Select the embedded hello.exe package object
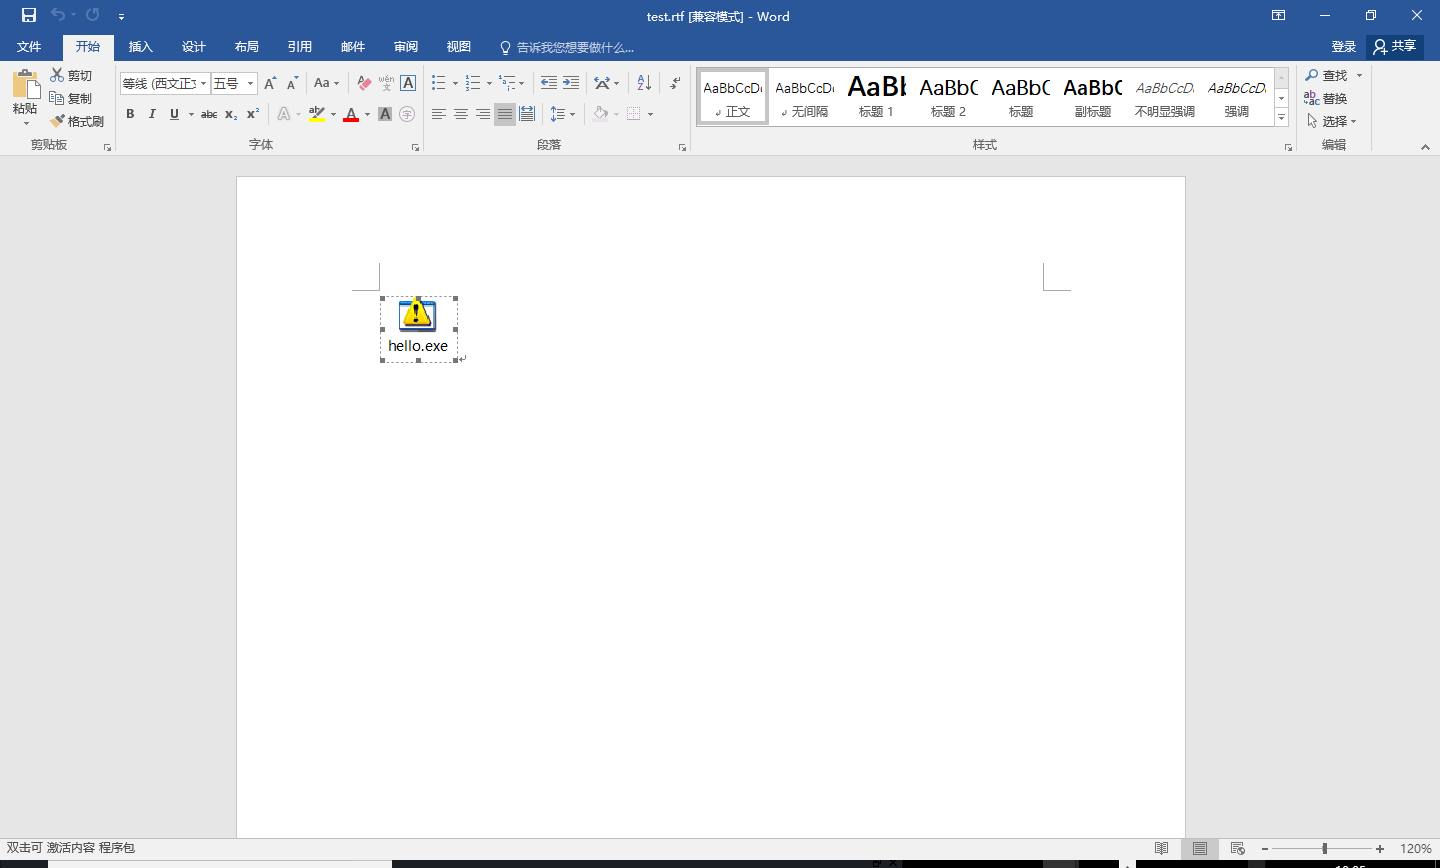The width and height of the screenshot is (1440, 868). [418, 329]
